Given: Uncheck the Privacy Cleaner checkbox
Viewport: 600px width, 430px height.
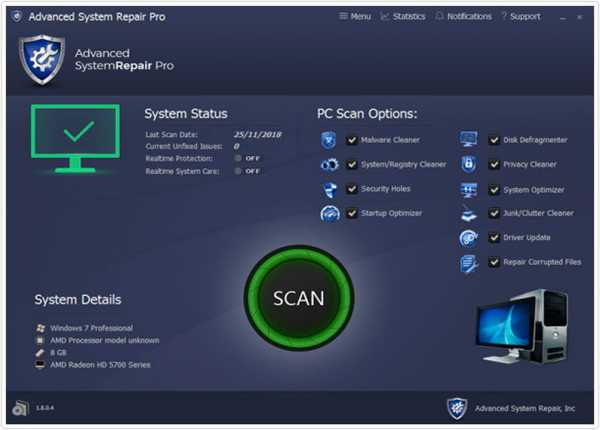Looking at the screenshot, I should click(494, 165).
